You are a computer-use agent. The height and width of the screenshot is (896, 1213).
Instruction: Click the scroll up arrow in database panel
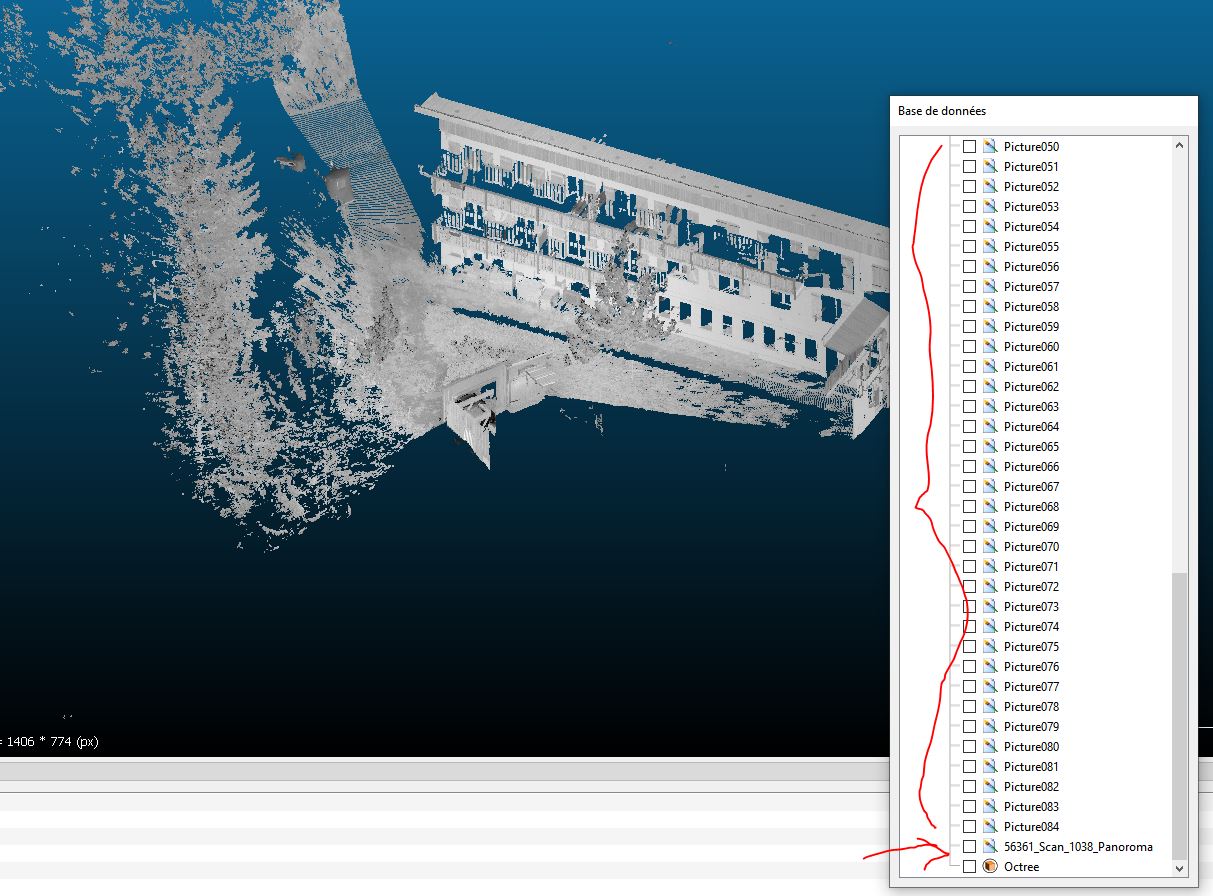pos(1179,146)
